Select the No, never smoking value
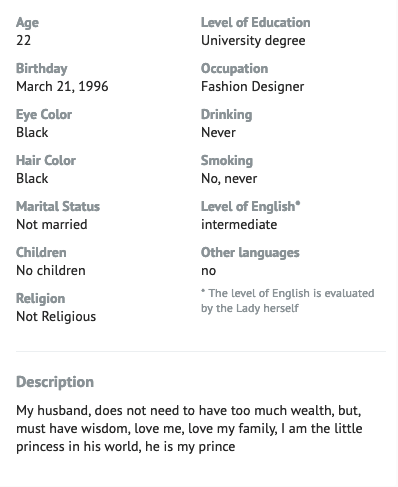This screenshot has width=398, height=487. pyautogui.click(x=229, y=179)
